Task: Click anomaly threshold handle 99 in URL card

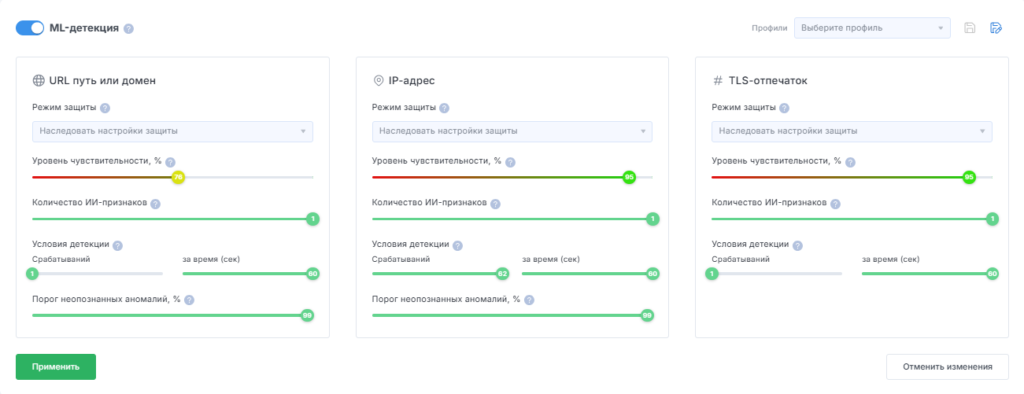Action: point(308,316)
